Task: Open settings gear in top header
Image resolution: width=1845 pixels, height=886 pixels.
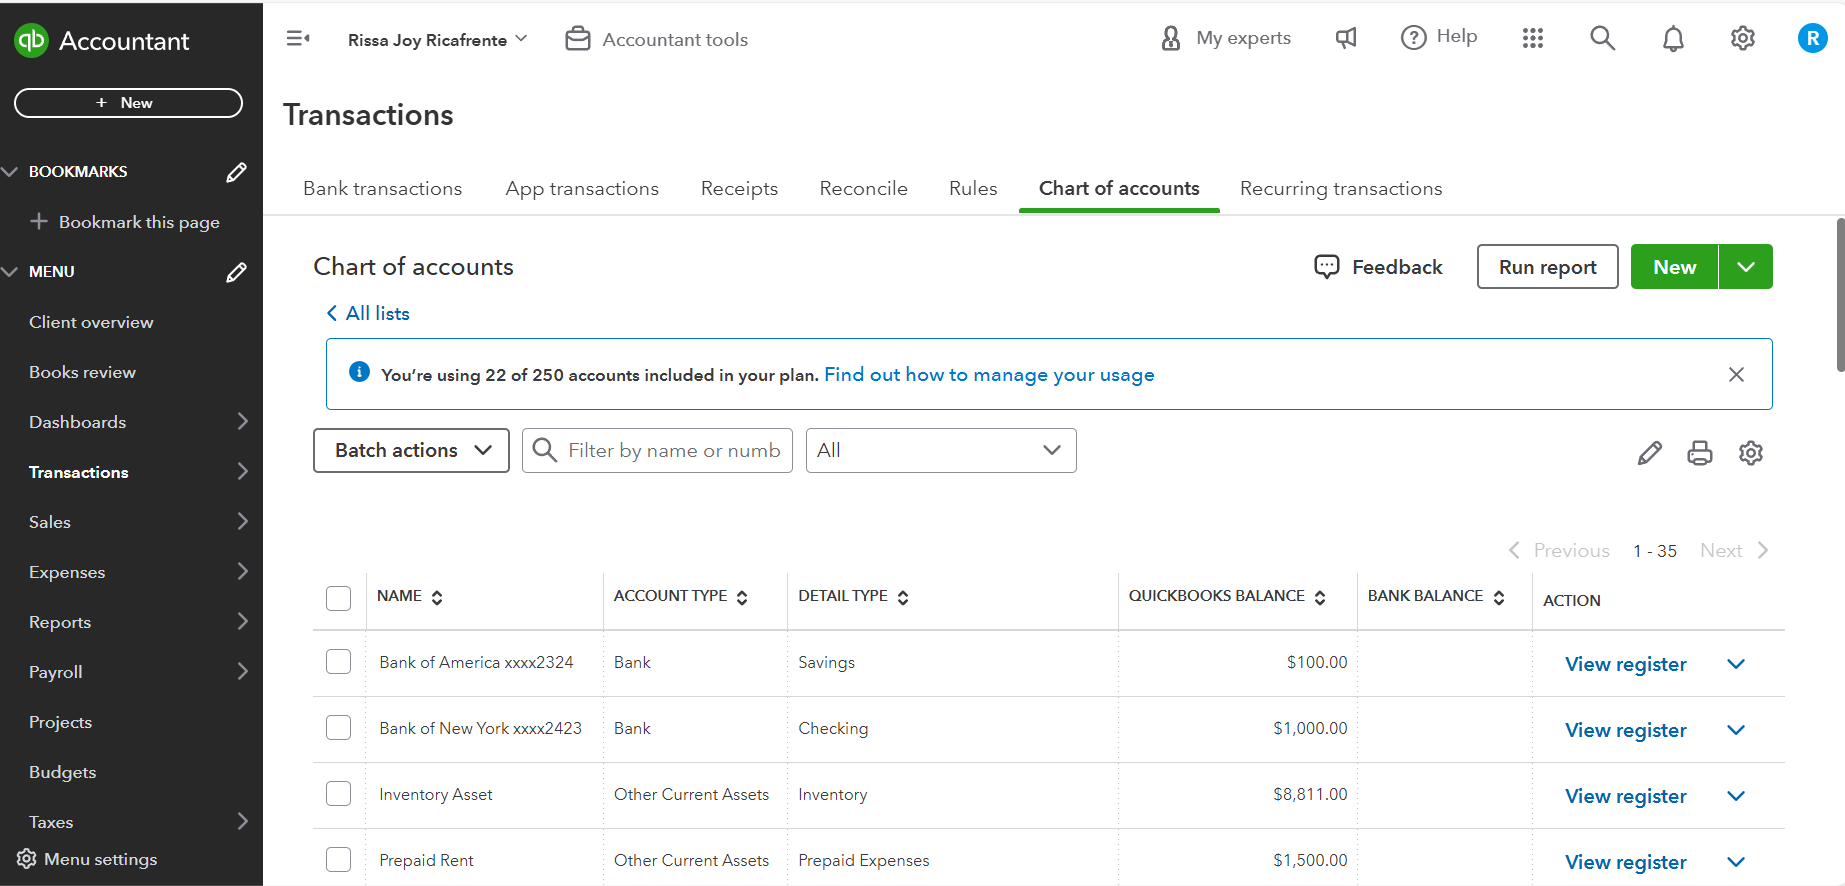Action: [1743, 38]
